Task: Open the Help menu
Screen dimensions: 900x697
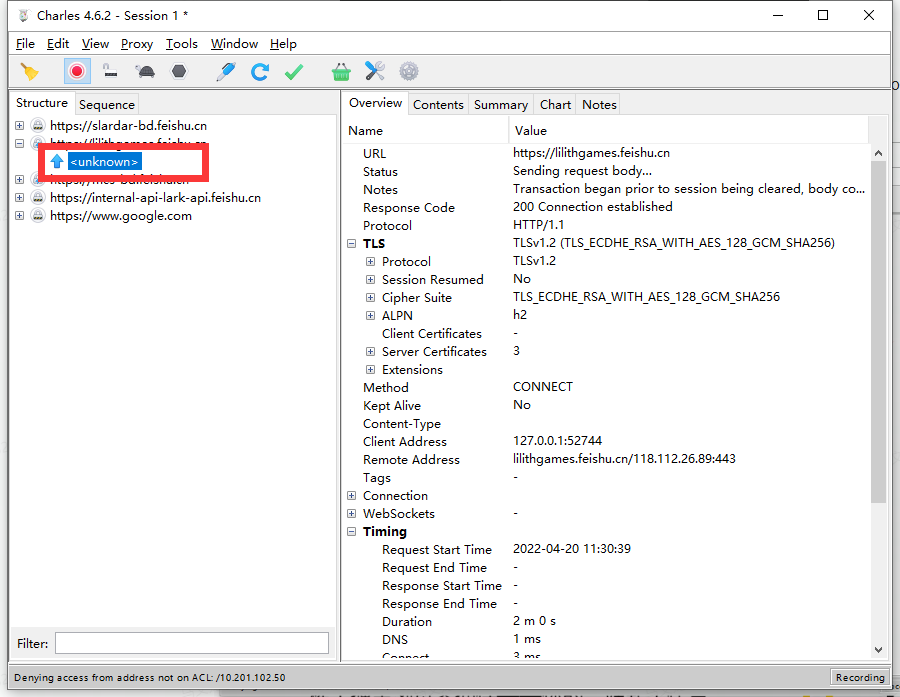Action: click(284, 44)
